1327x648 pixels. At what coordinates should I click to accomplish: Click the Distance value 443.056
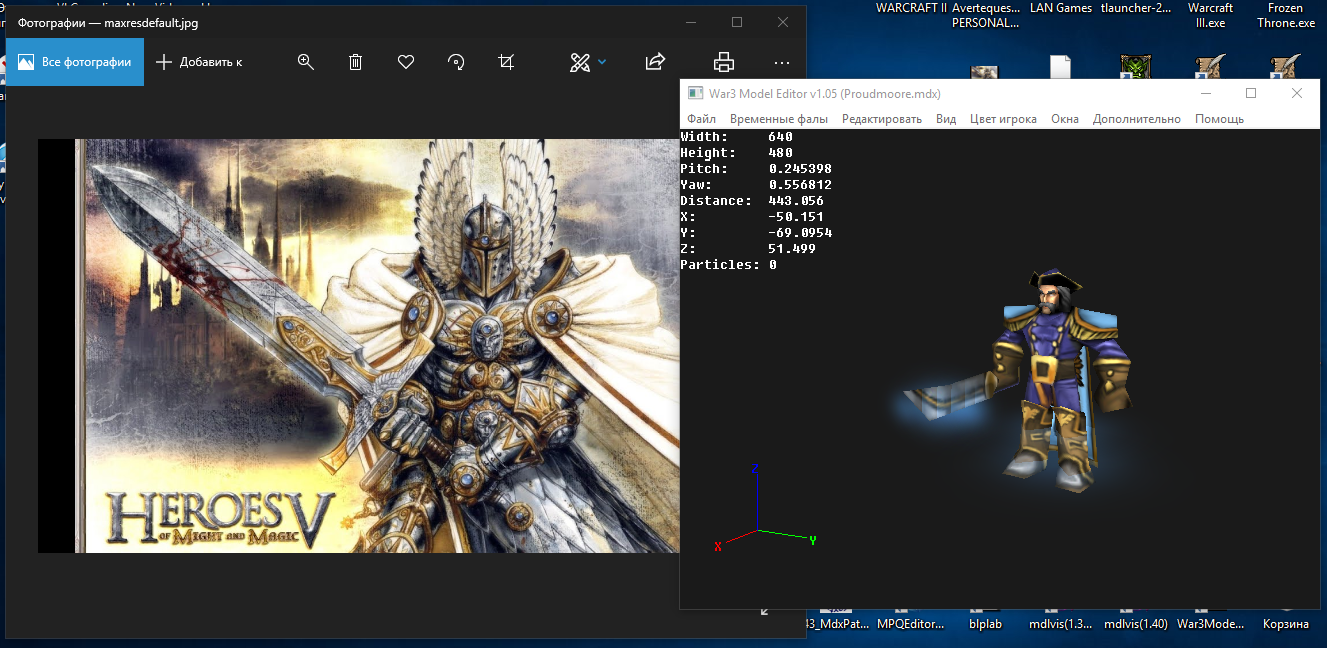click(796, 201)
